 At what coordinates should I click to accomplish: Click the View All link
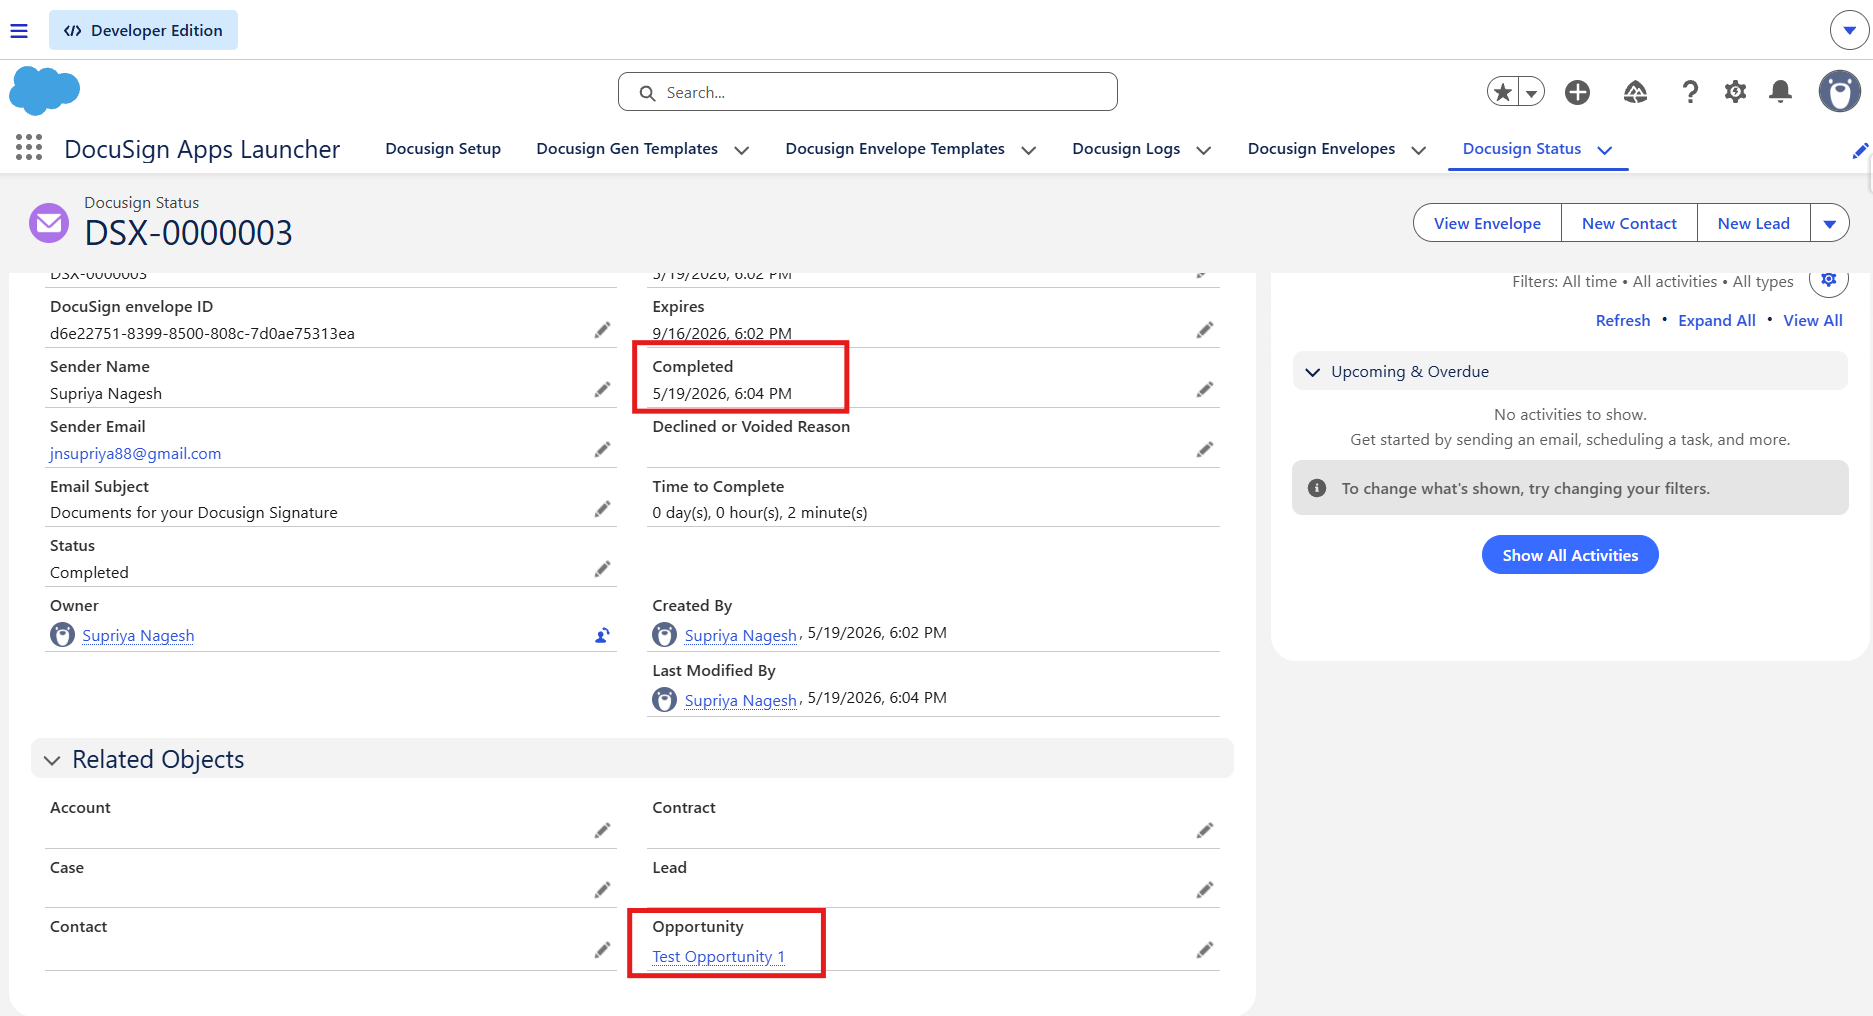(x=1813, y=320)
